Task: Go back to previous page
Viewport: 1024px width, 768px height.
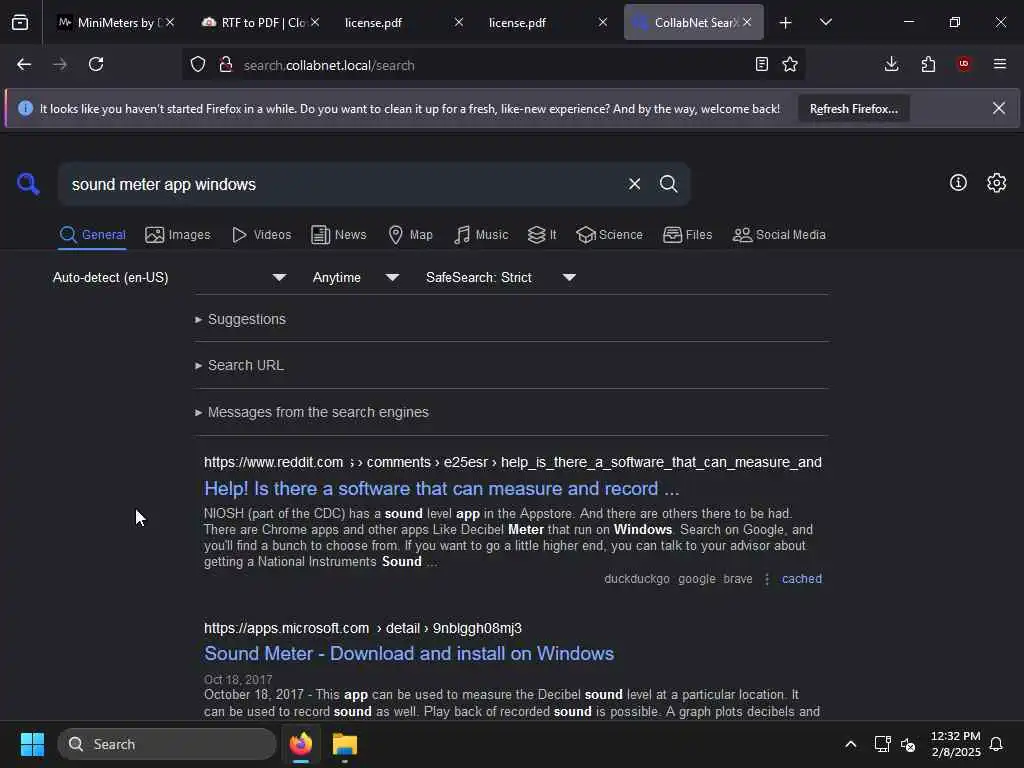Action: tap(24, 65)
